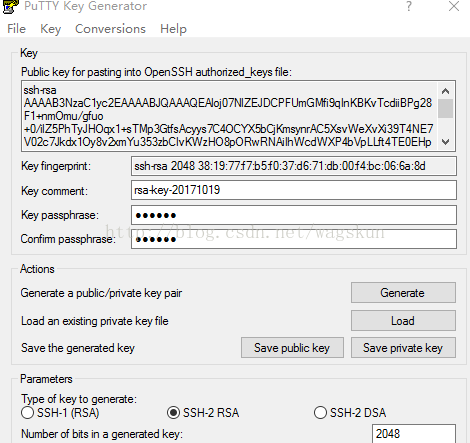Image resolution: width=470 pixels, height=443 pixels.
Task: Click the number of bits field
Action: [x=414, y=434]
